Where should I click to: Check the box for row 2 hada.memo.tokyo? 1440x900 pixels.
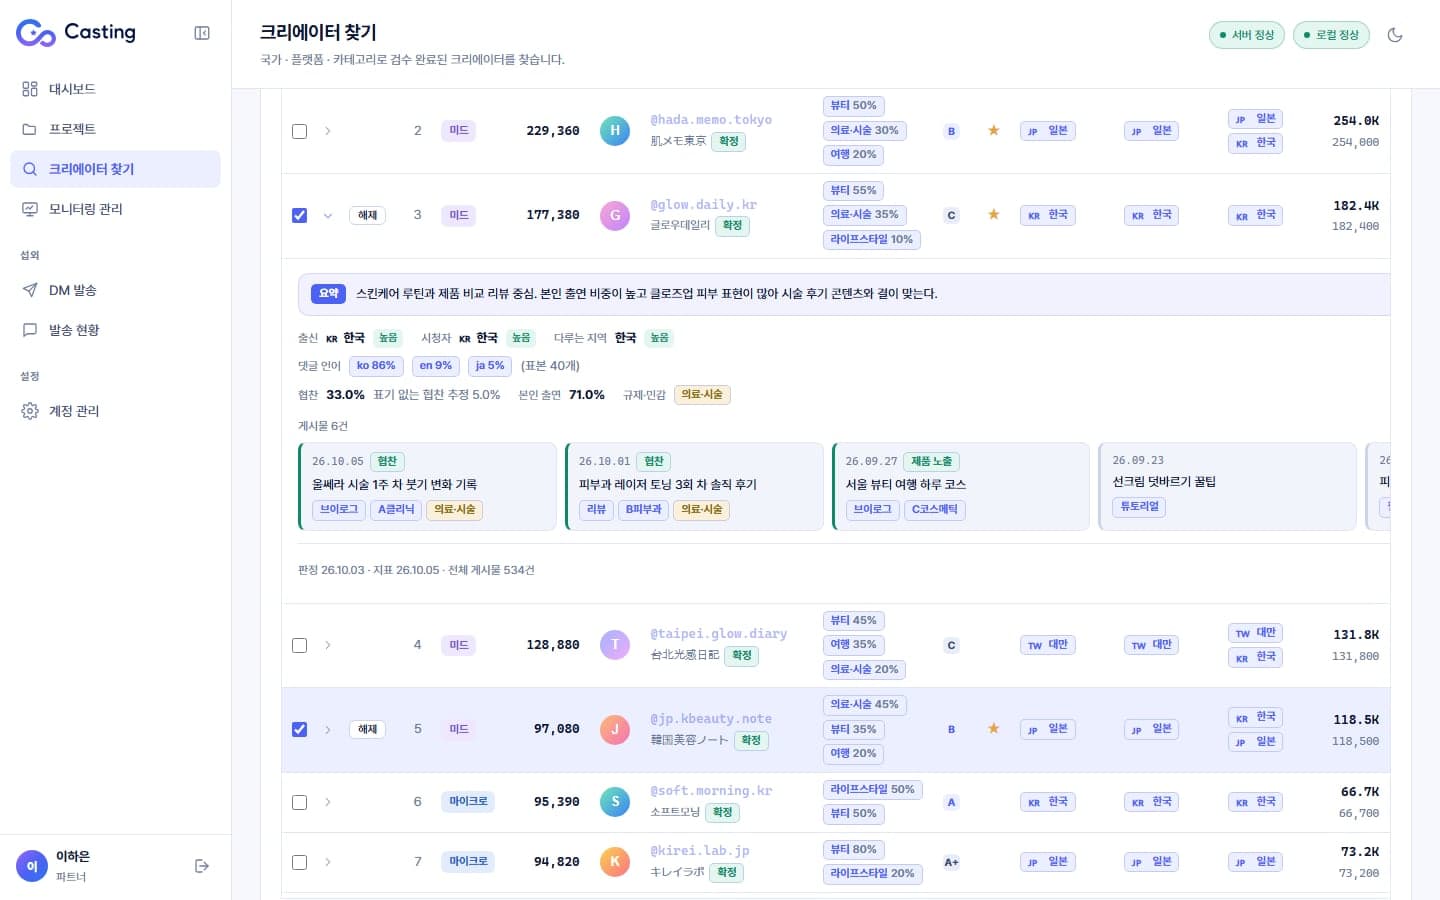299,131
